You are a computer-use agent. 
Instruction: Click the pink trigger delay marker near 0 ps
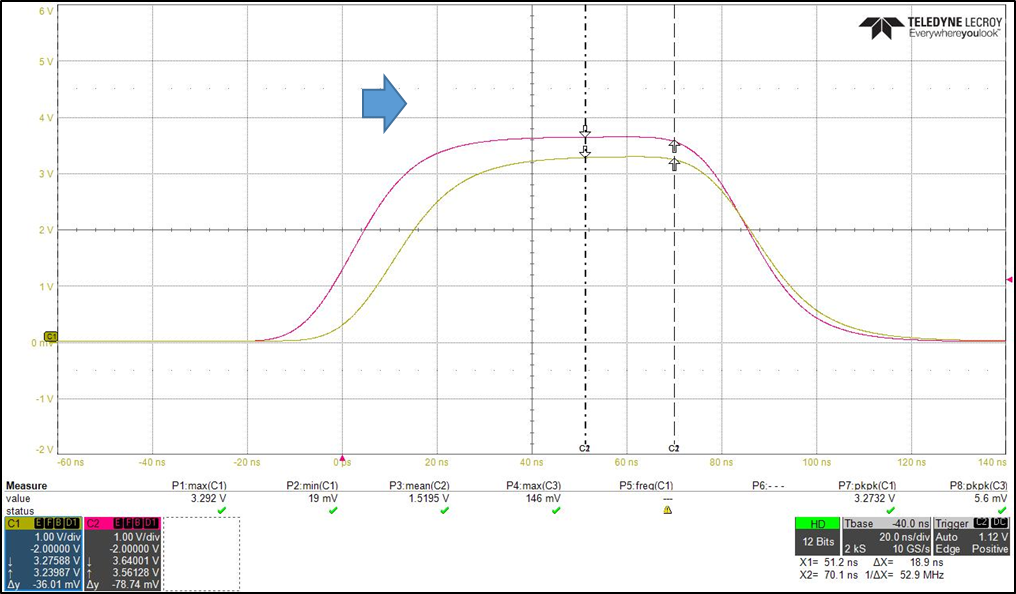pyautogui.click(x=342, y=458)
